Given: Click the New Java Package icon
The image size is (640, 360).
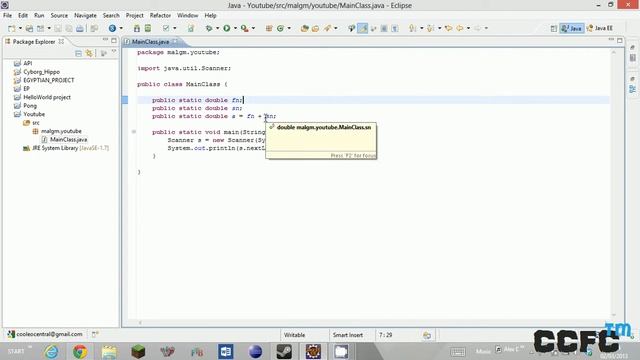Looking at the screenshot, I should click(269, 28).
